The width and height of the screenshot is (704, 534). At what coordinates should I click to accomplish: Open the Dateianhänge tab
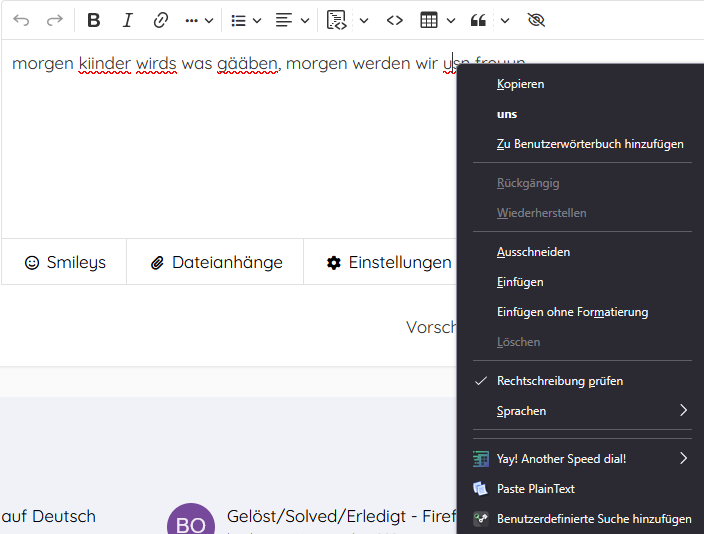(x=216, y=262)
